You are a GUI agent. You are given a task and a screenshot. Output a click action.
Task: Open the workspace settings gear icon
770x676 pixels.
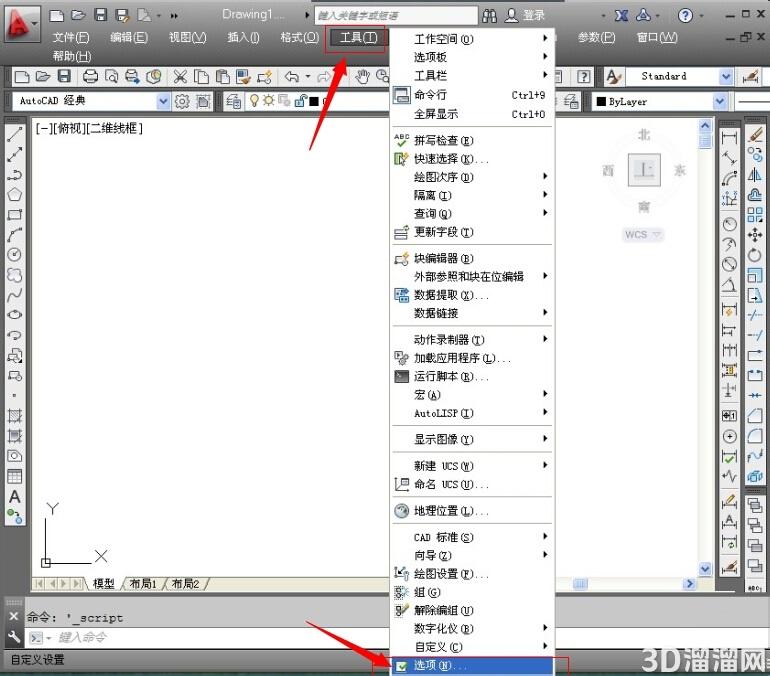182,101
